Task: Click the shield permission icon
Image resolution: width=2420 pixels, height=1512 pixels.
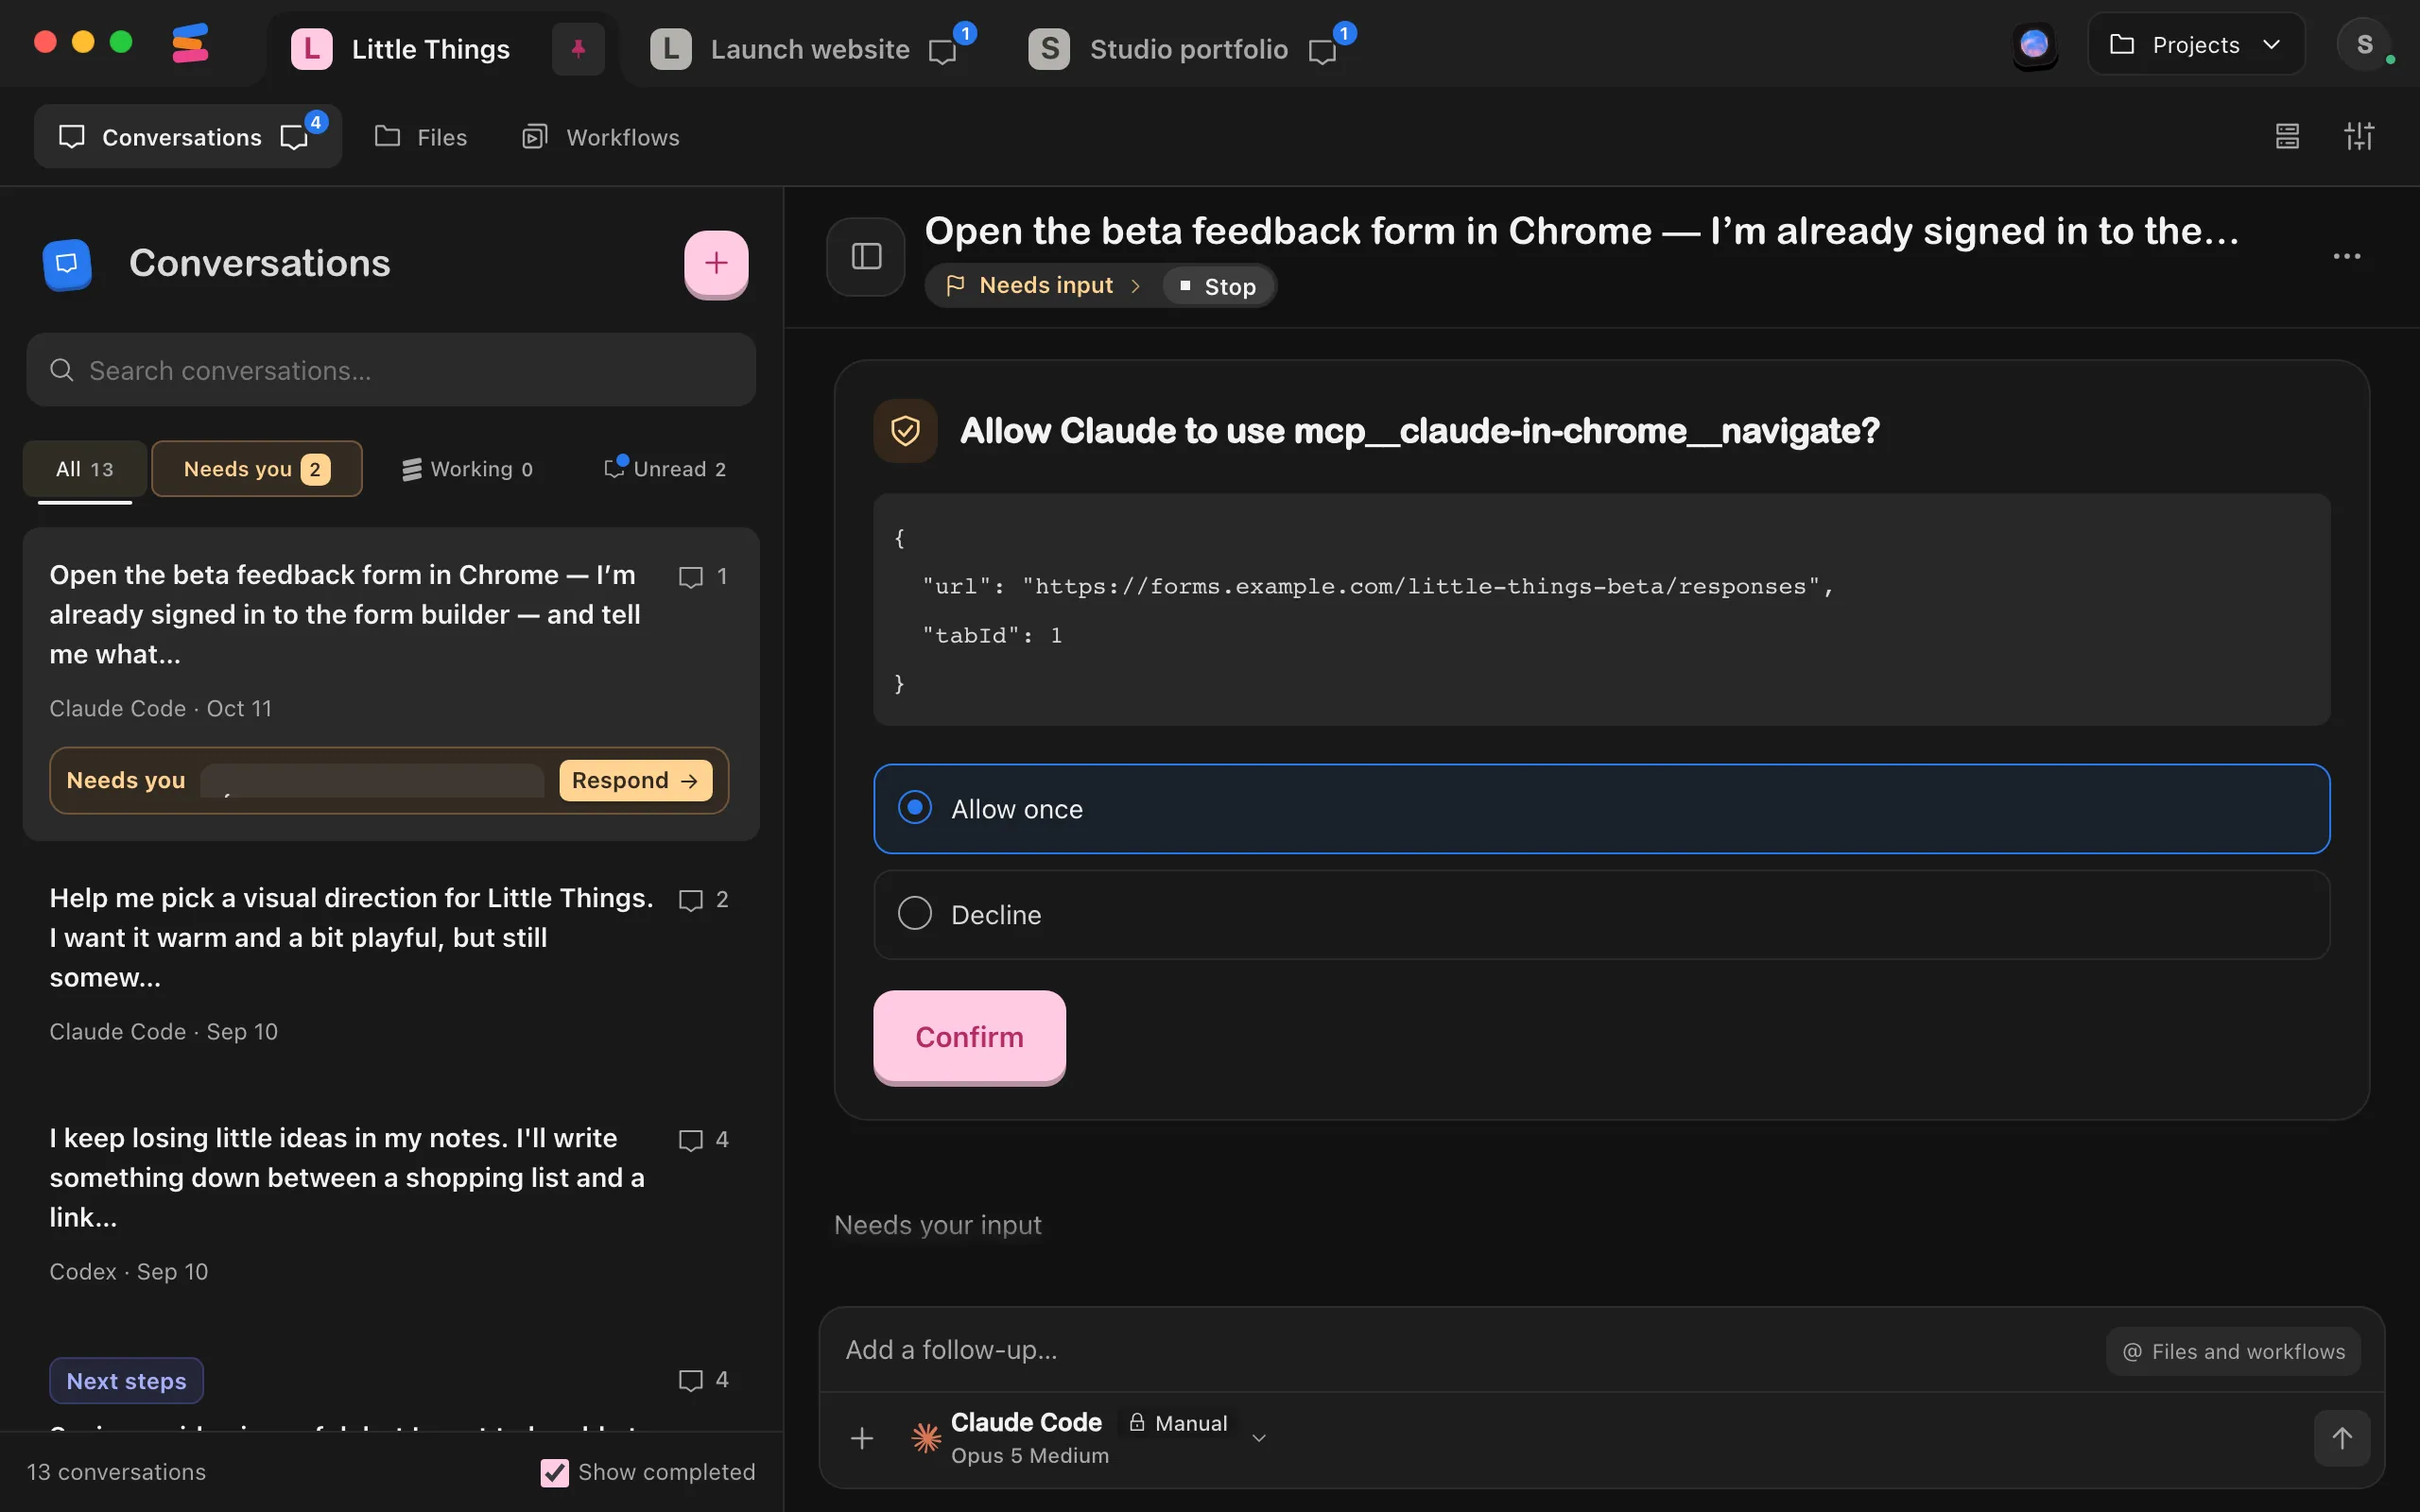Action: click(x=905, y=431)
